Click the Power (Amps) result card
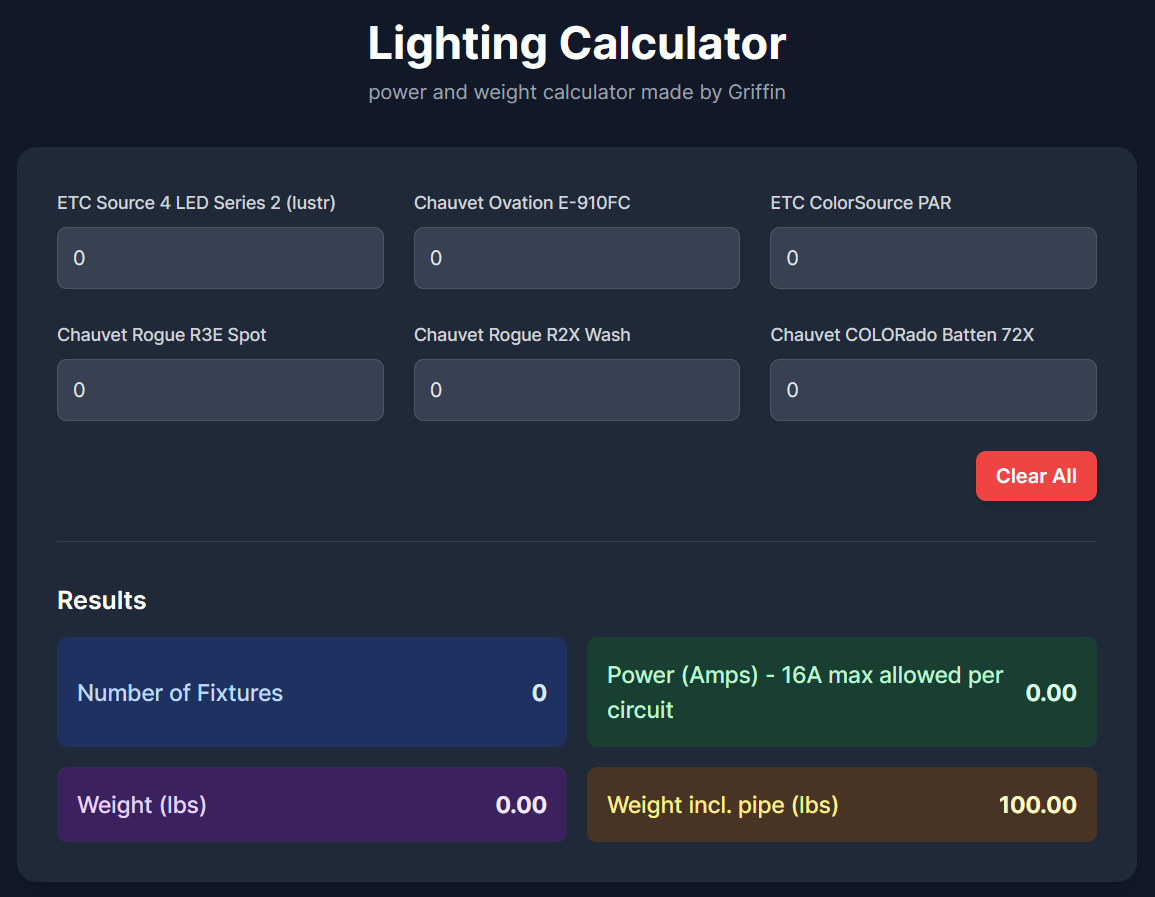1155x897 pixels. (x=841, y=692)
